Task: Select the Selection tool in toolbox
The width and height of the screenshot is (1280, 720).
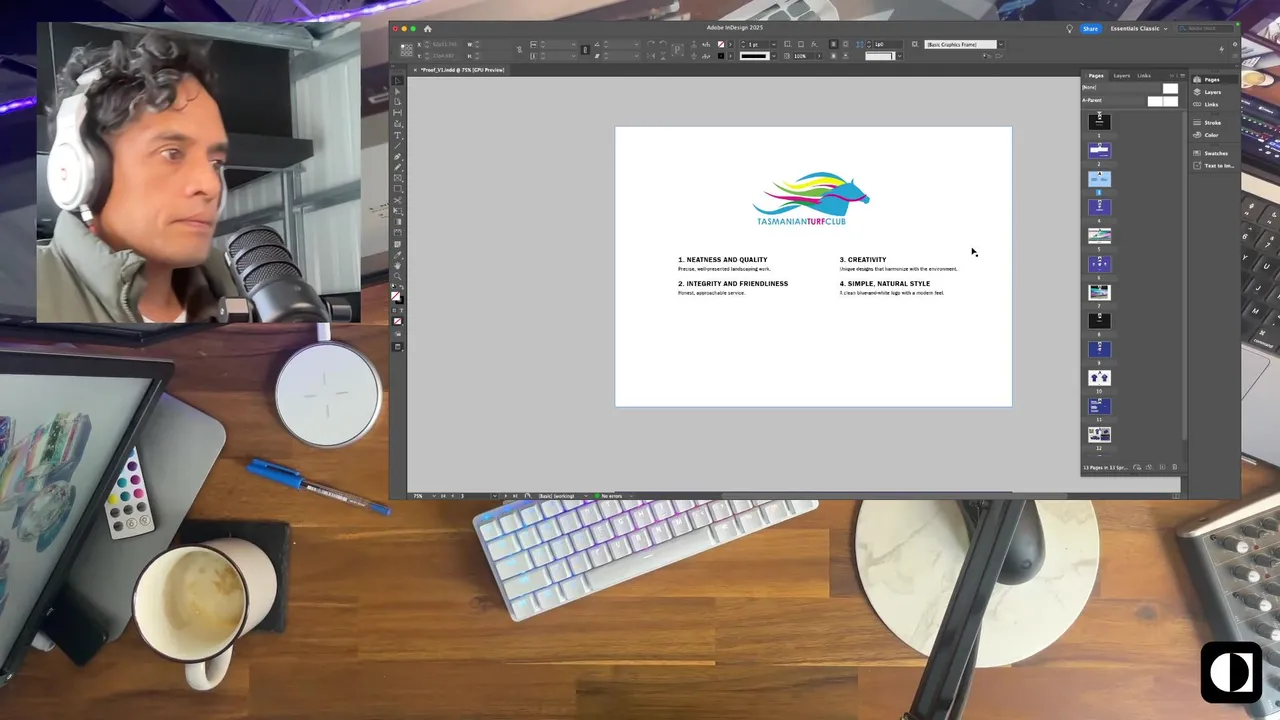Action: (398, 80)
